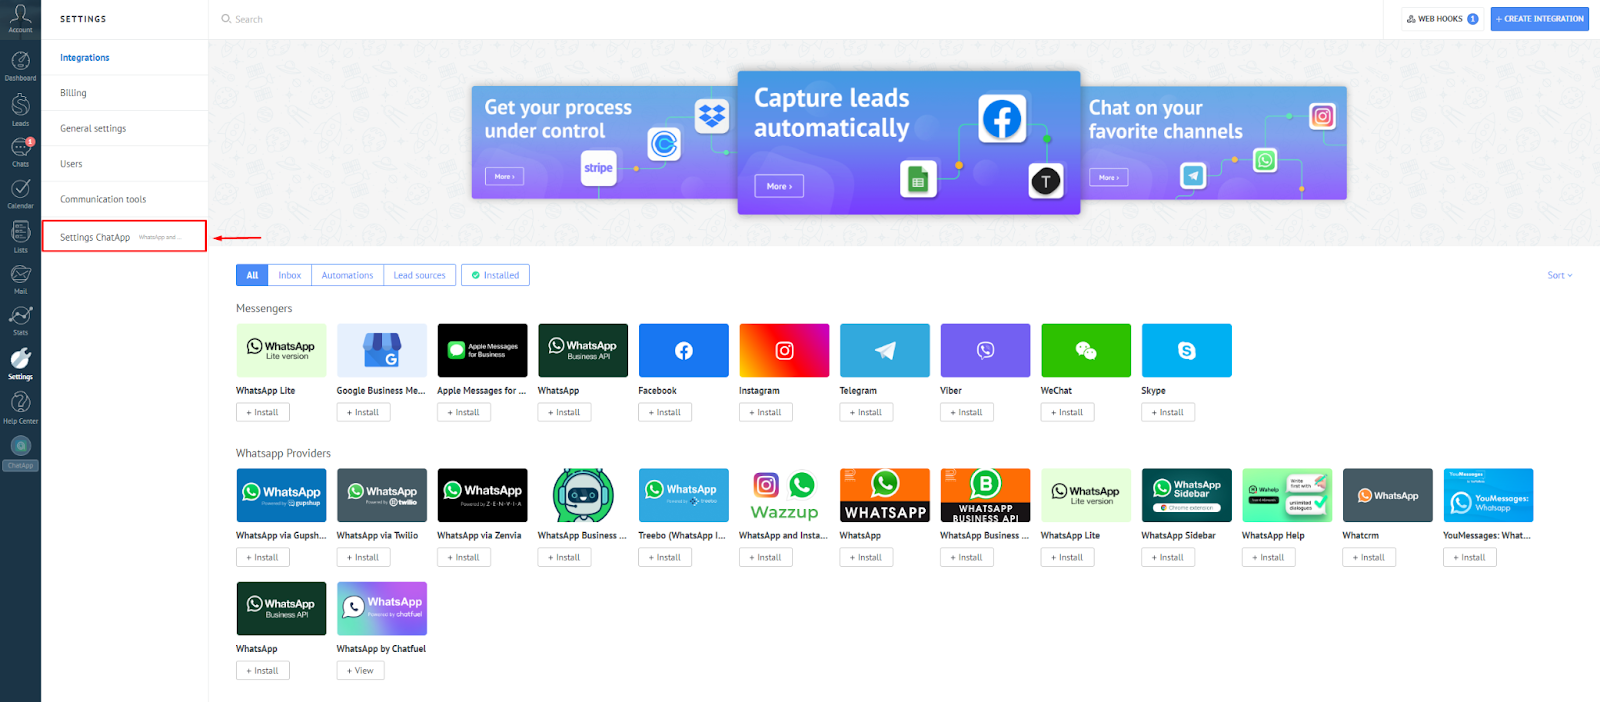Click More on process control banner
Image resolution: width=1600 pixels, height=702 pixels.
coord(504,176)
